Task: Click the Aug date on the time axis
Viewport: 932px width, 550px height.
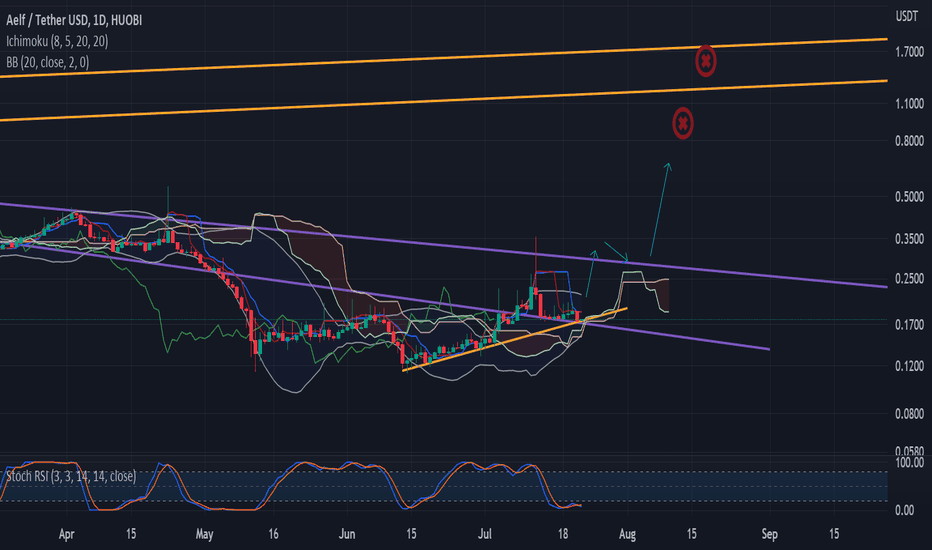Action: point(627,534)
